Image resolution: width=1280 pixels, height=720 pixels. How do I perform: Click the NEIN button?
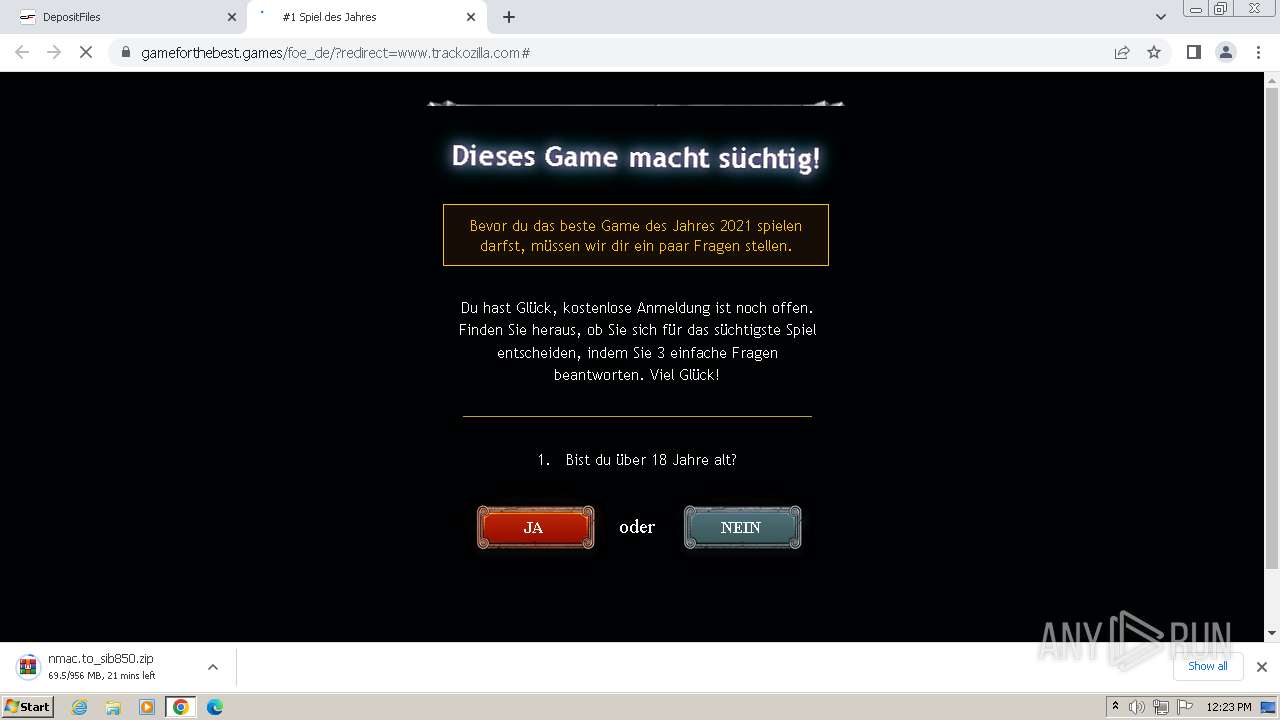click(x=742, y=527)
